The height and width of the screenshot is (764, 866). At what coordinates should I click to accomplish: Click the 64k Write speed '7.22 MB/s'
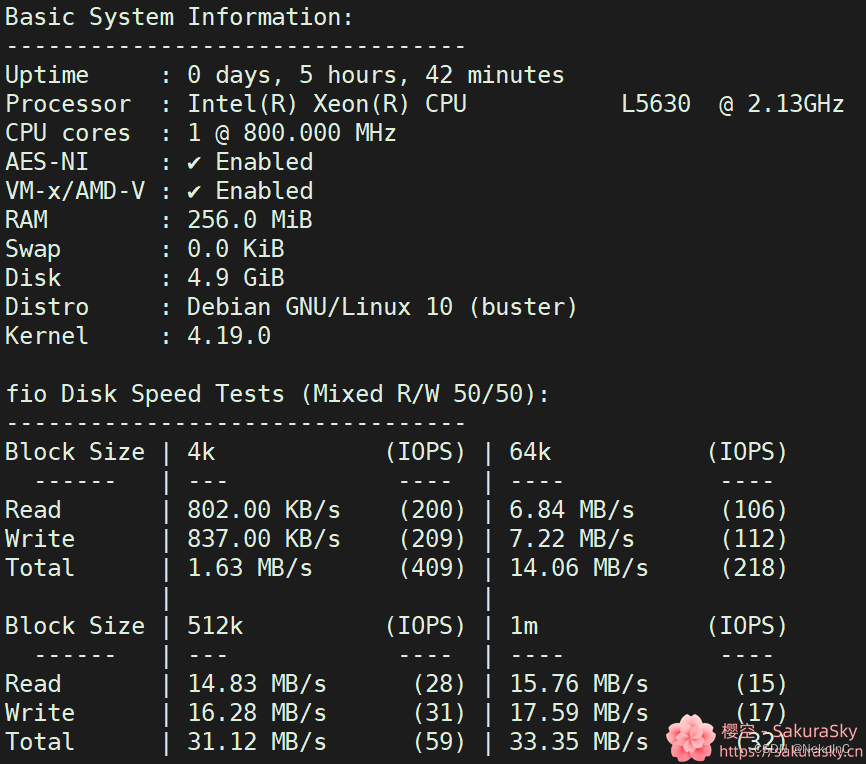click(571, 539)
